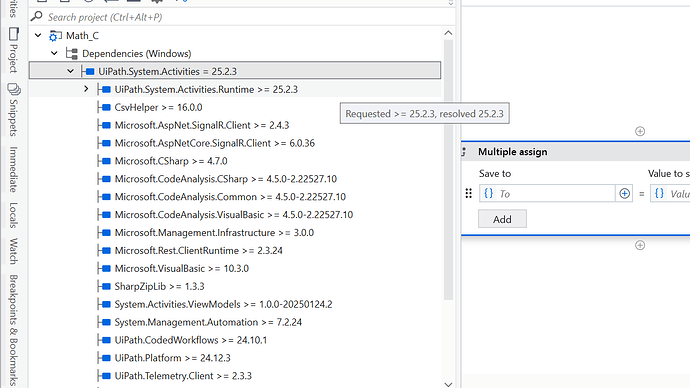Open the Snippets panel tab

tap(14, 110)
